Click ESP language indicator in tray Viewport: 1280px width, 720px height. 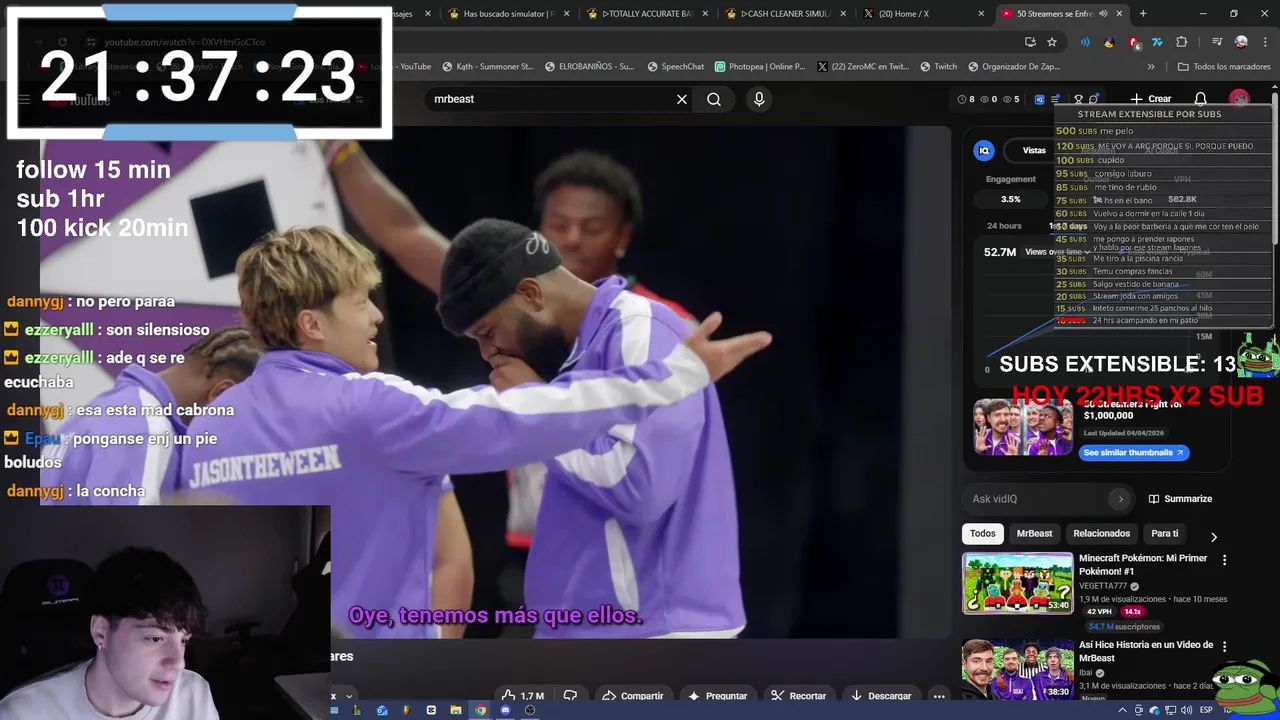(1206, 710)
